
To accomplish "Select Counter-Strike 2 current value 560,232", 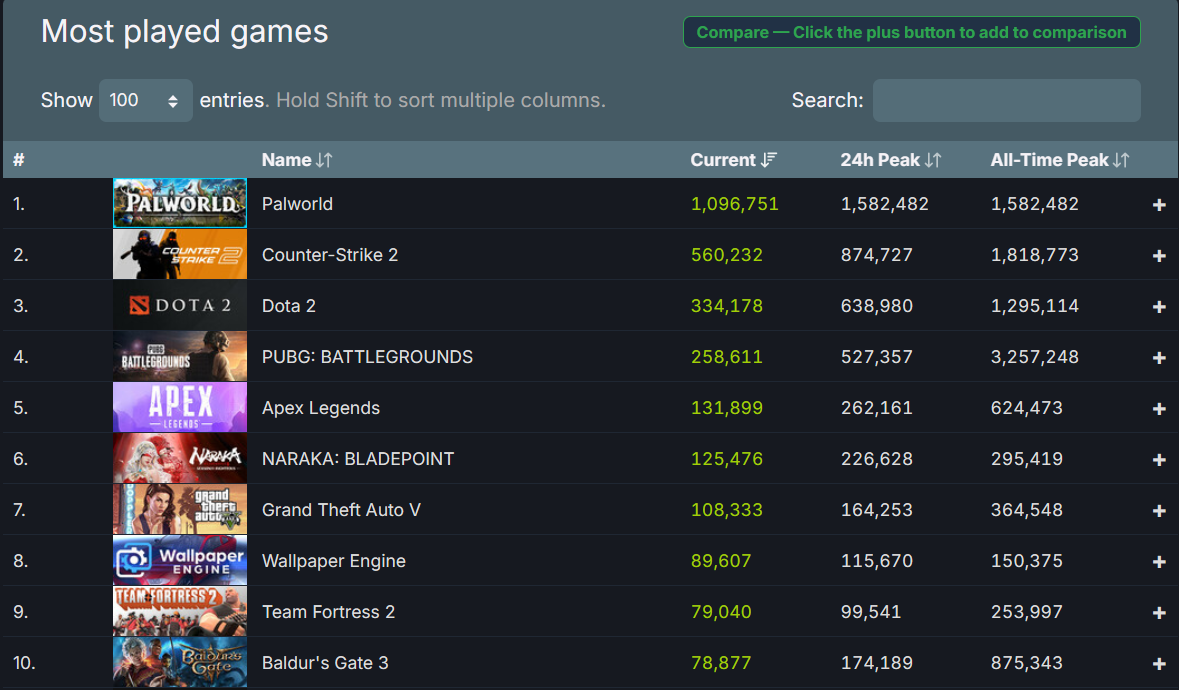I will pyautogui.click(x=726, y=255).
